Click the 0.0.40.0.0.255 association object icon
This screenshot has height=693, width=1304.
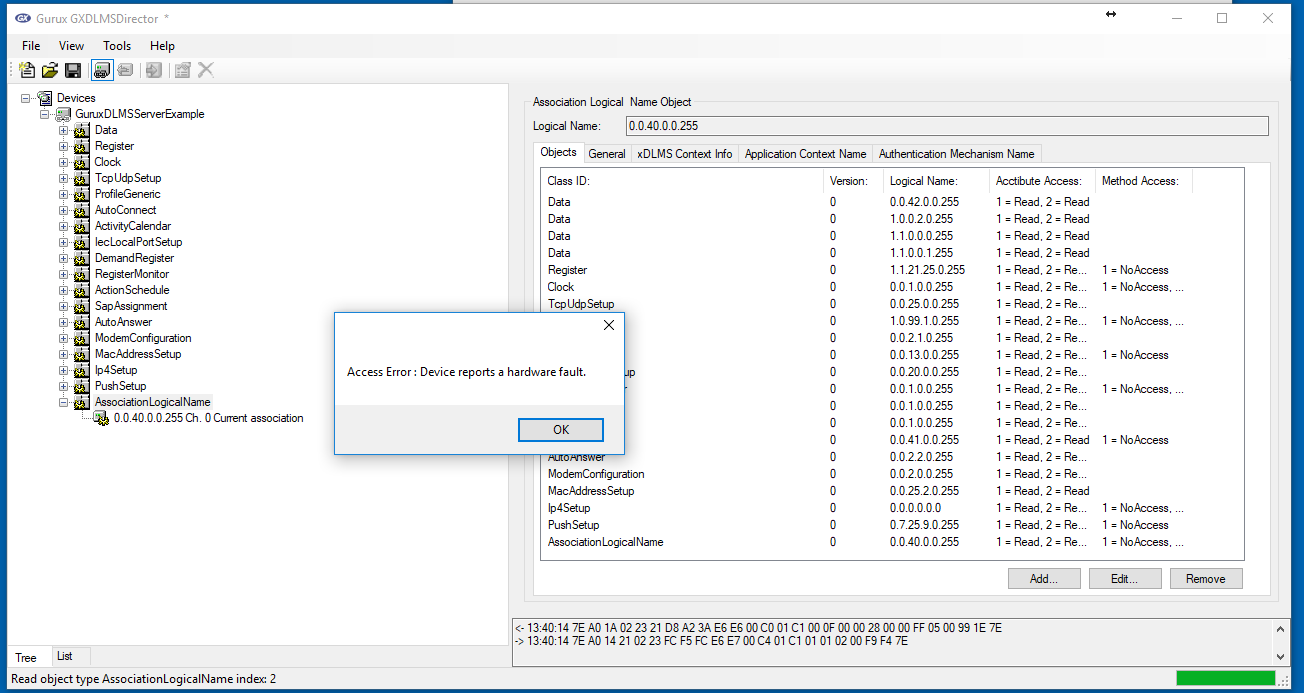tap(101, 418)
